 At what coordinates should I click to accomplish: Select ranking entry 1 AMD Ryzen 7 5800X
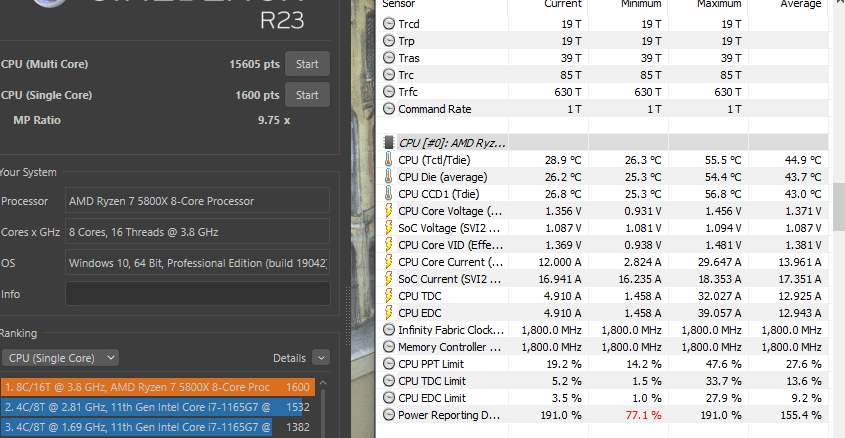158,387
